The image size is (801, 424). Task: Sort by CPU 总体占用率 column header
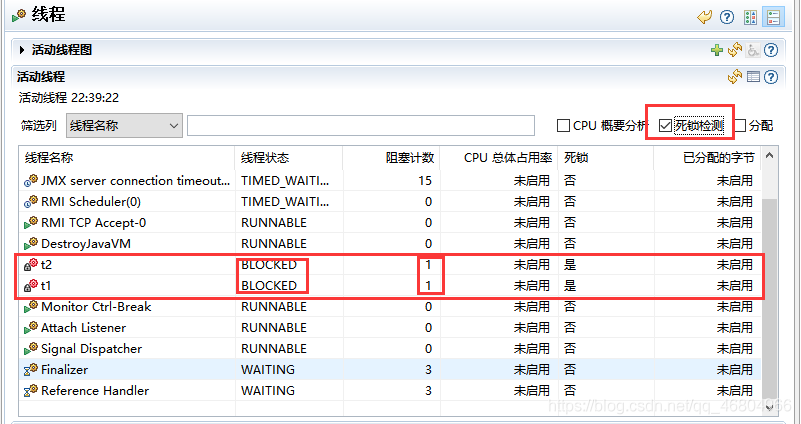(499, 158)
